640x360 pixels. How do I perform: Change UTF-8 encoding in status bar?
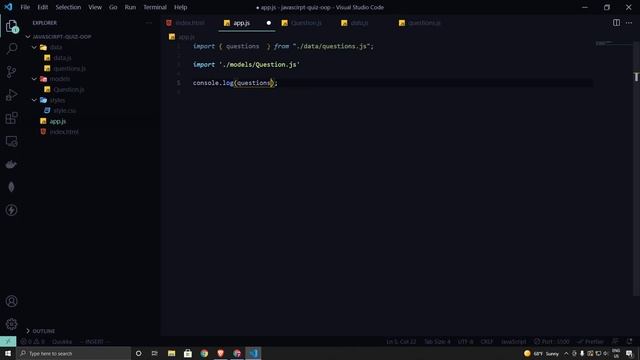point(466,342)
